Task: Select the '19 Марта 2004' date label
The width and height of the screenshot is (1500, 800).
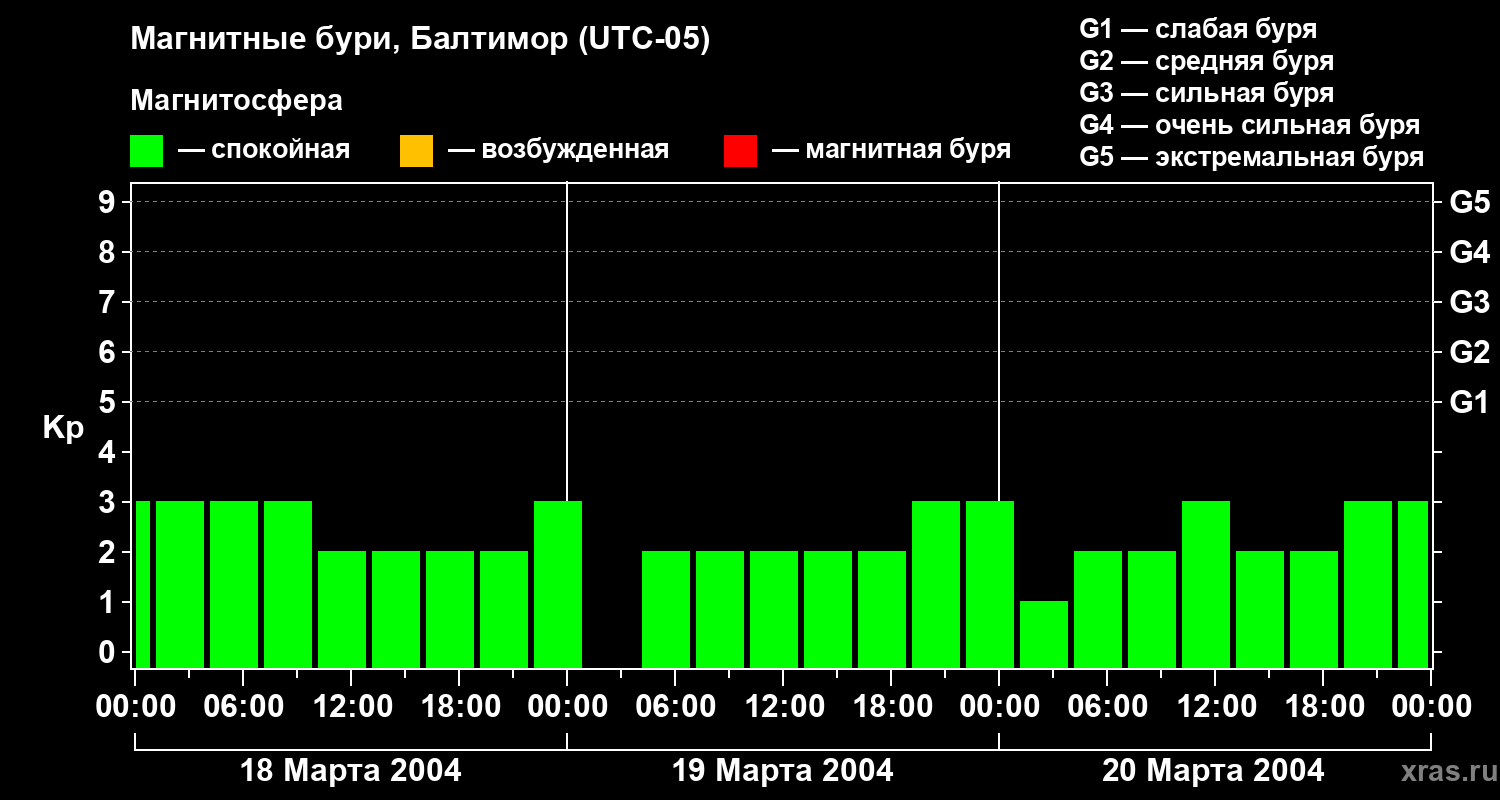Action: point(782,771)
